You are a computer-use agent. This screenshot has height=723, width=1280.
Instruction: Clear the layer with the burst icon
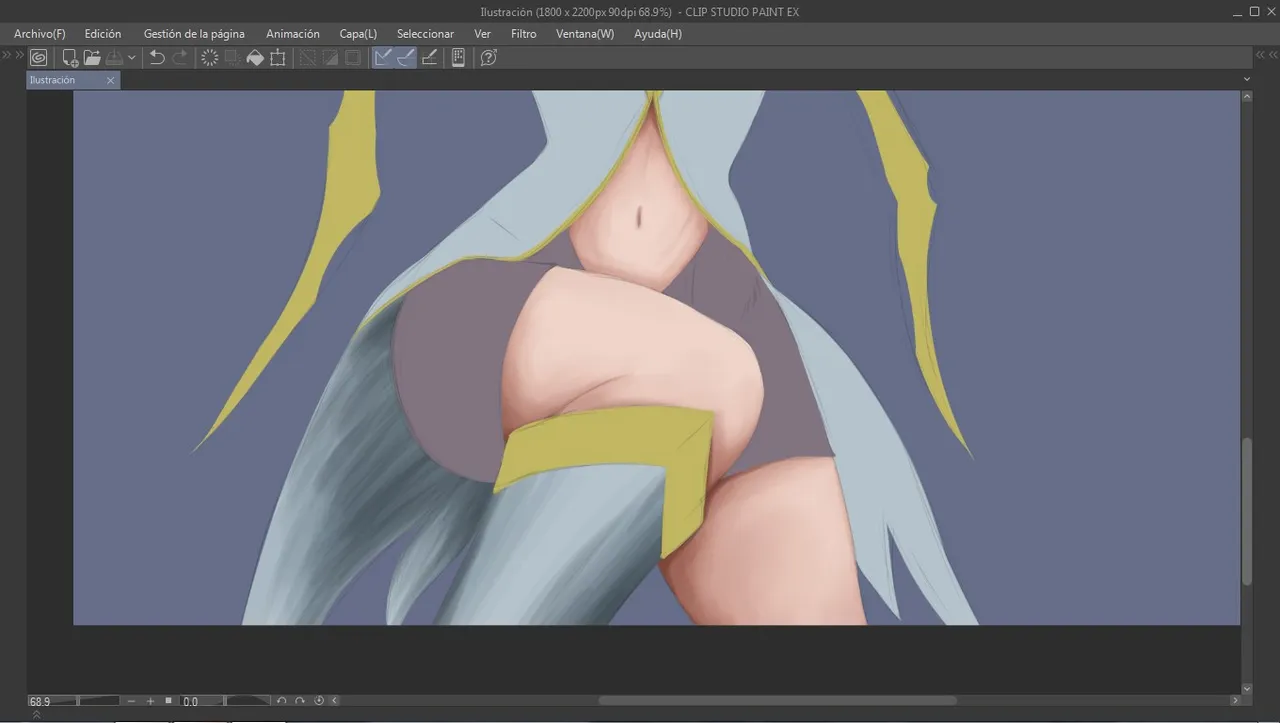(x=209, y=58)
